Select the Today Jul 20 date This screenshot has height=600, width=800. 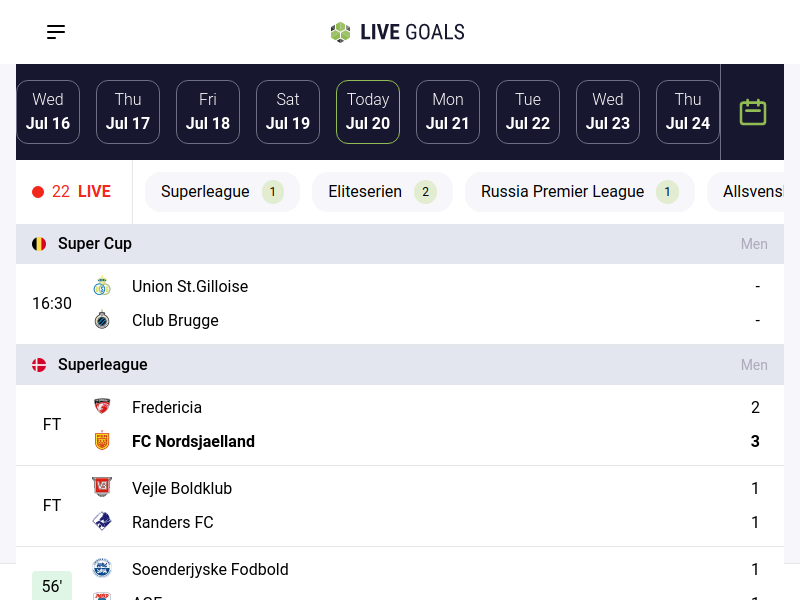click(x=368, y=112)
